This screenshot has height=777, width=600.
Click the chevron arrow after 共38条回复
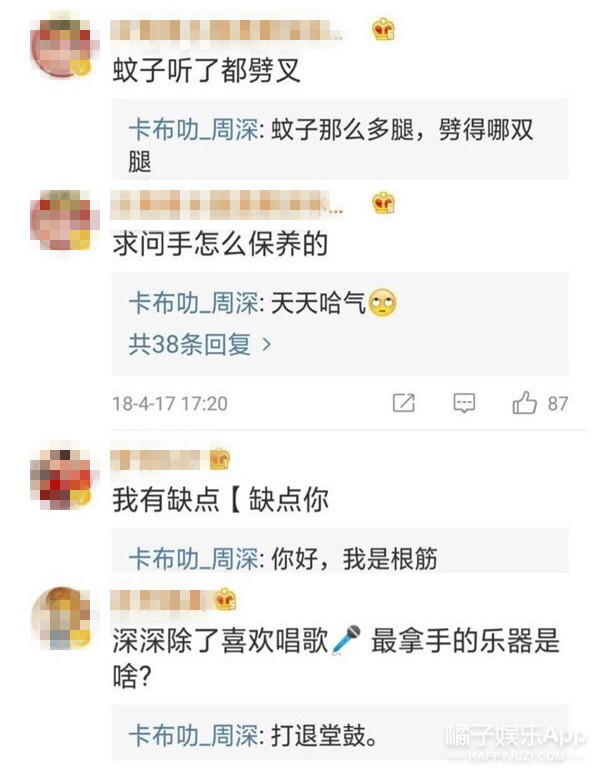[266, 344]
